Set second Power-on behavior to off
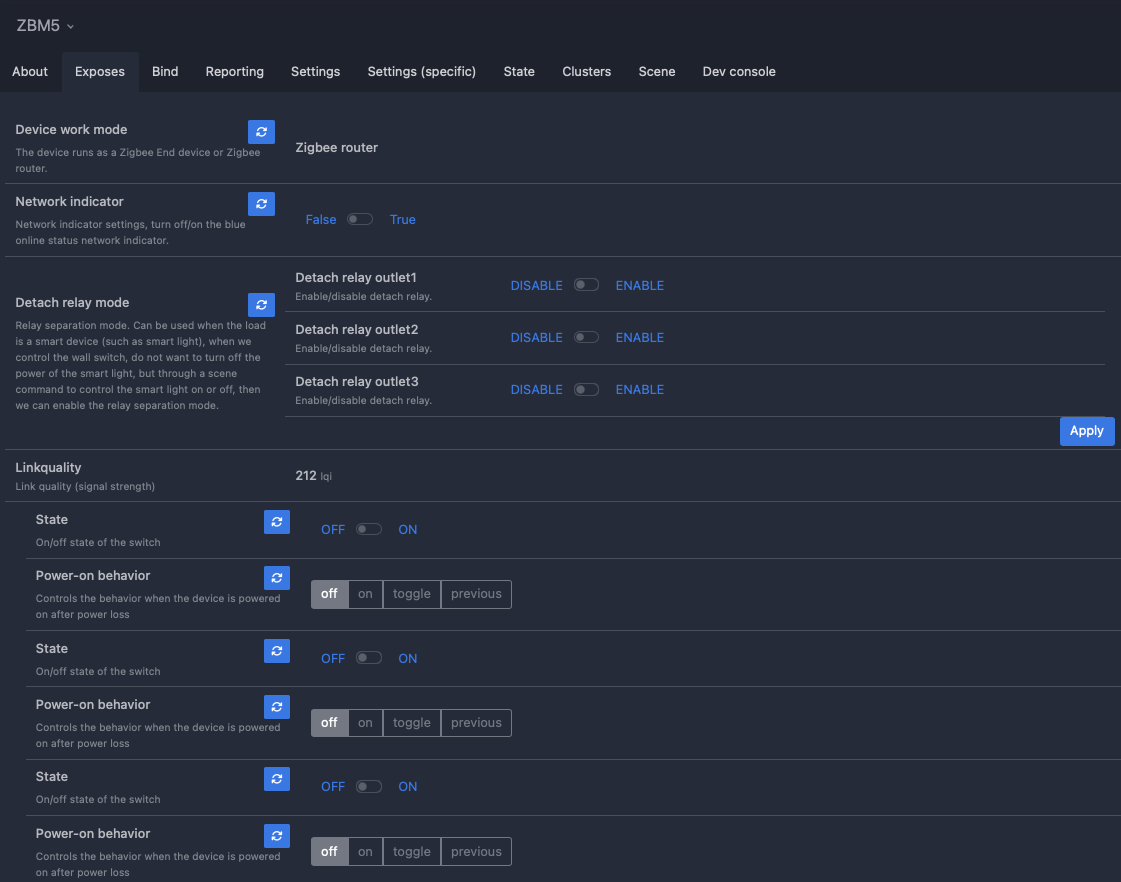 point(330,723)
